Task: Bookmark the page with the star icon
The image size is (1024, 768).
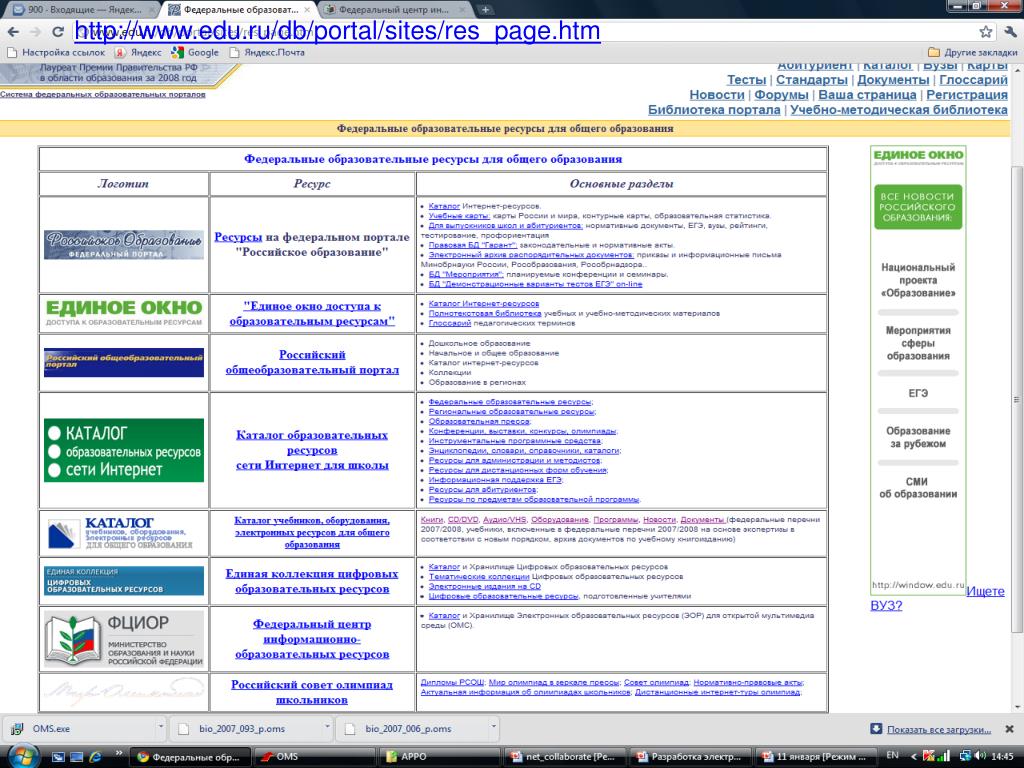Action: [x=985, y=31]
